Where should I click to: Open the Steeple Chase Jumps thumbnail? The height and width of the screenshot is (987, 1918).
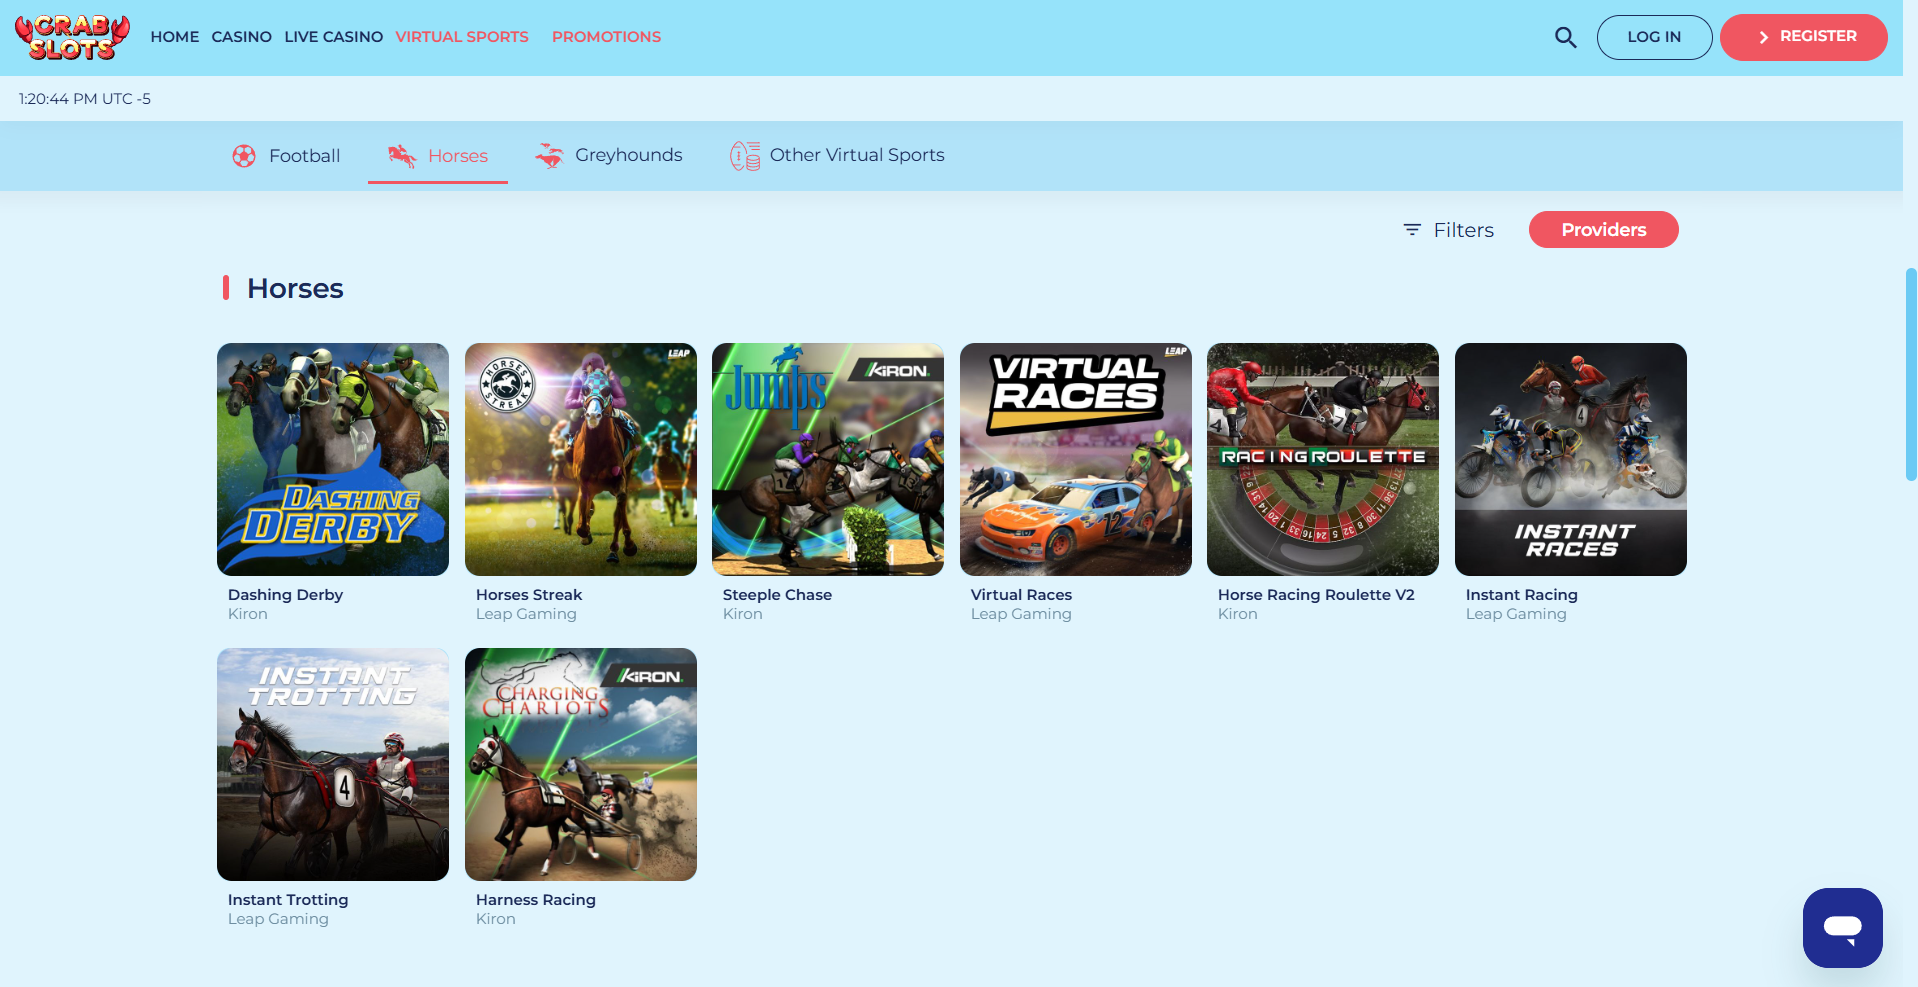click(827, 459)
